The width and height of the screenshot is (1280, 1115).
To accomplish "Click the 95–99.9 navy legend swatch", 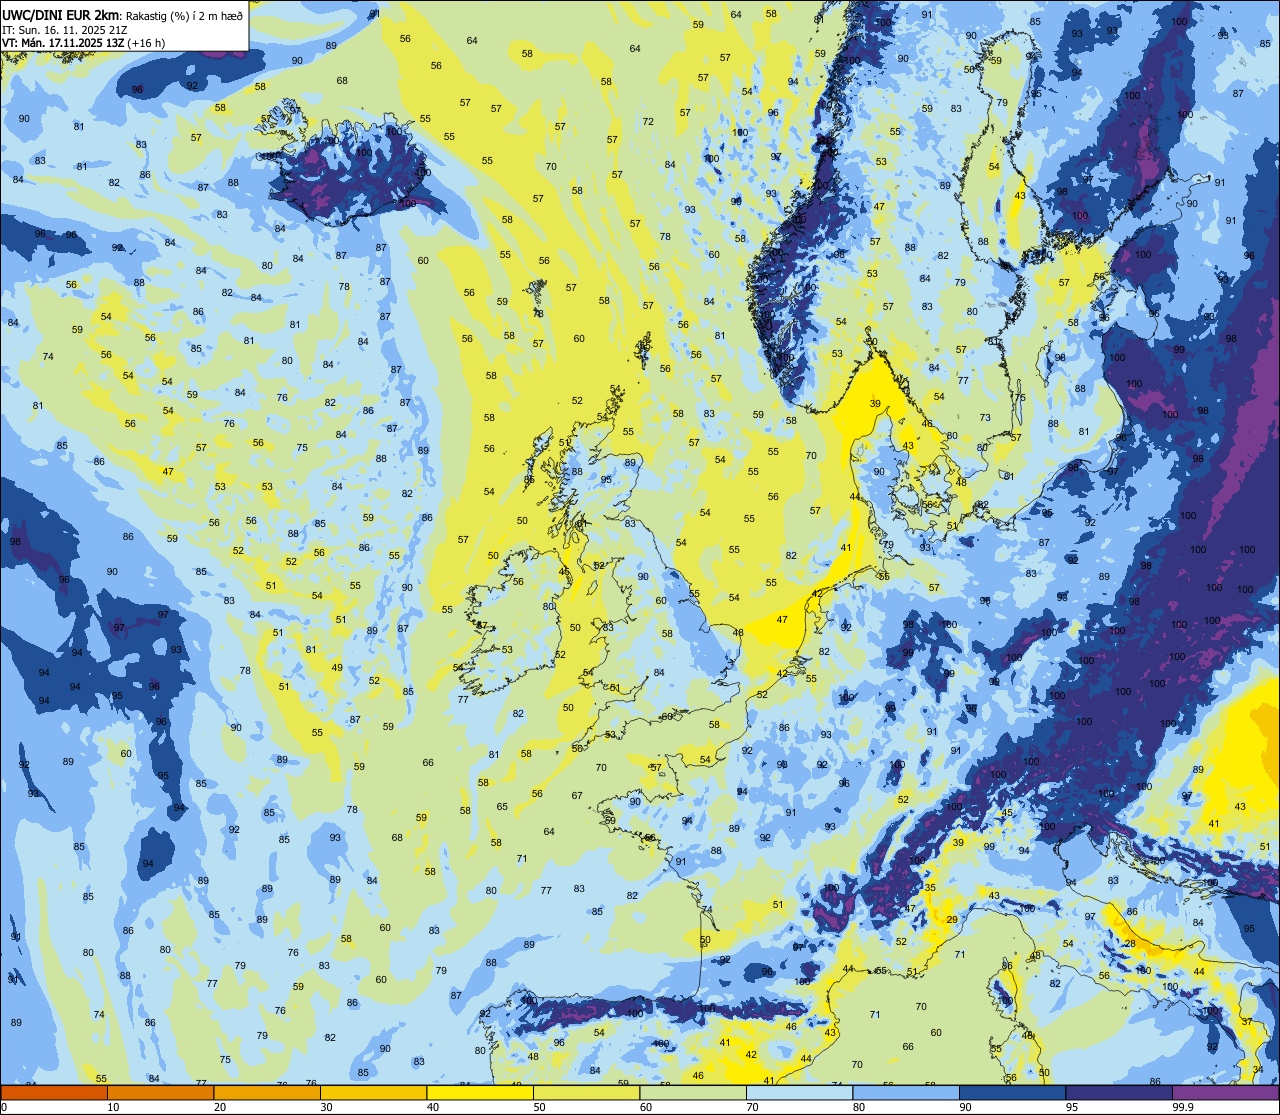I will 1119,1092.
